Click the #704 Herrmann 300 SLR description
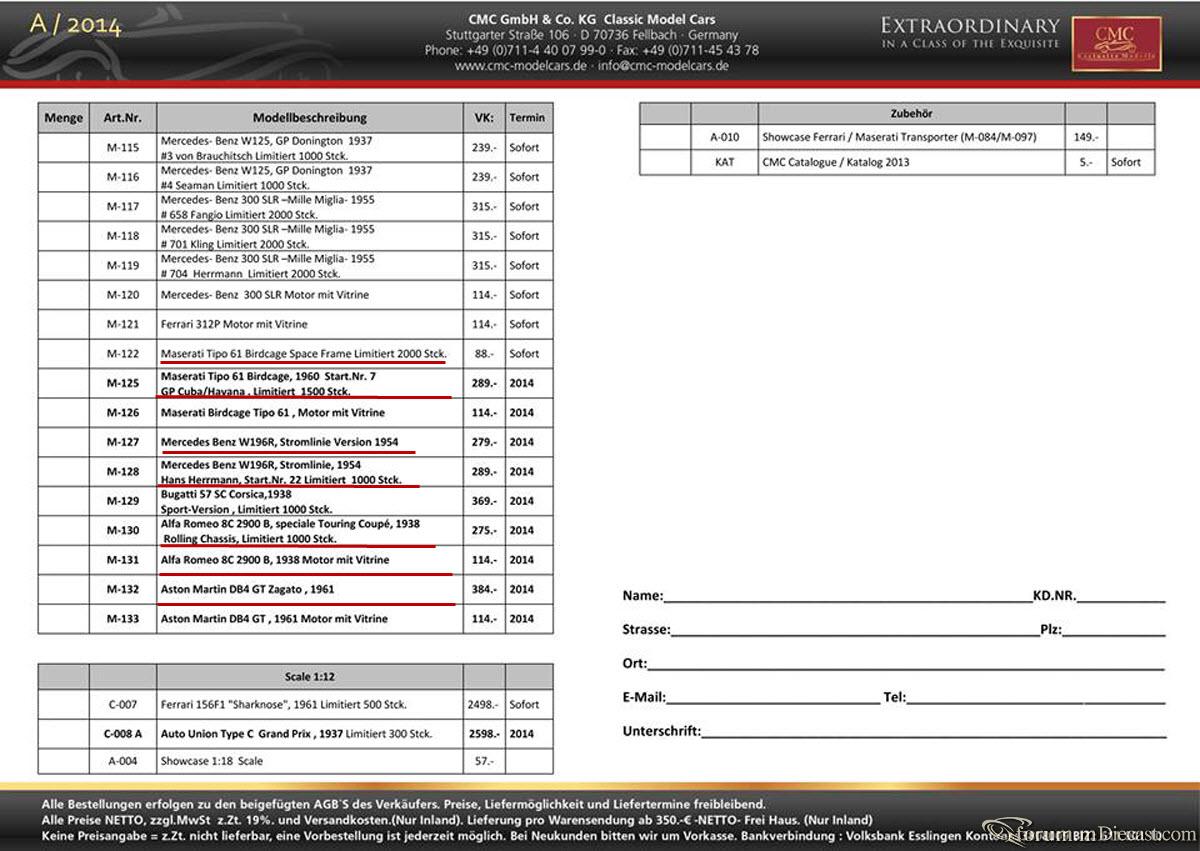 (x=268, y=266)
